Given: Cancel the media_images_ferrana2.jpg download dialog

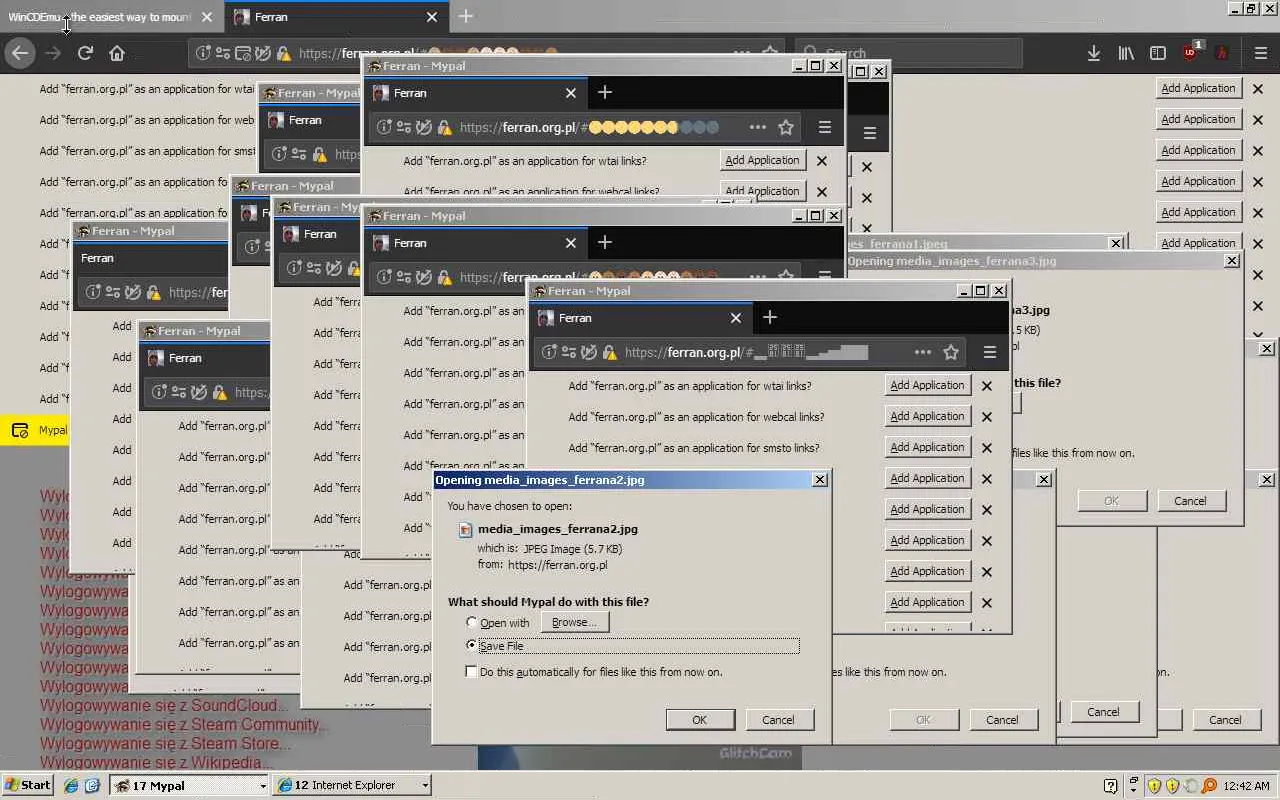Looking at the screenshot, I should 778,720.
